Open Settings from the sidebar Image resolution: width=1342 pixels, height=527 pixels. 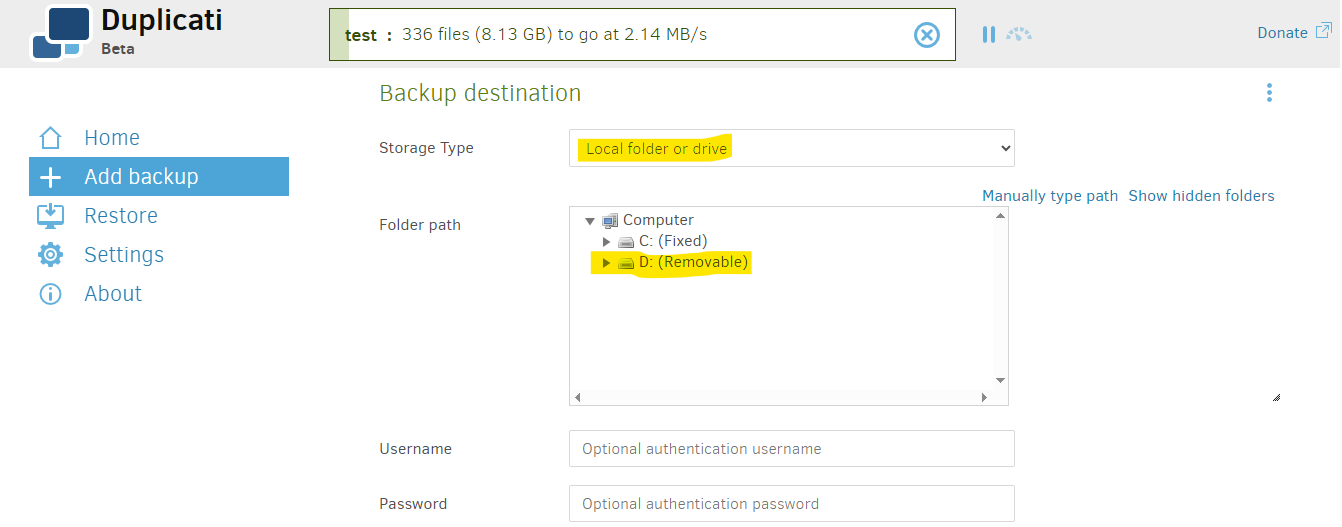coord(123,255)
